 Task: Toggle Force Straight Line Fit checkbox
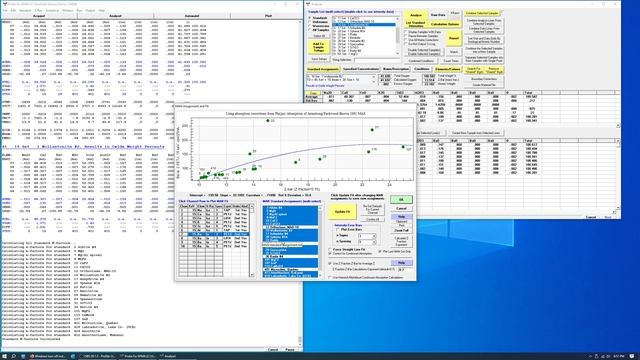point(347,249)
